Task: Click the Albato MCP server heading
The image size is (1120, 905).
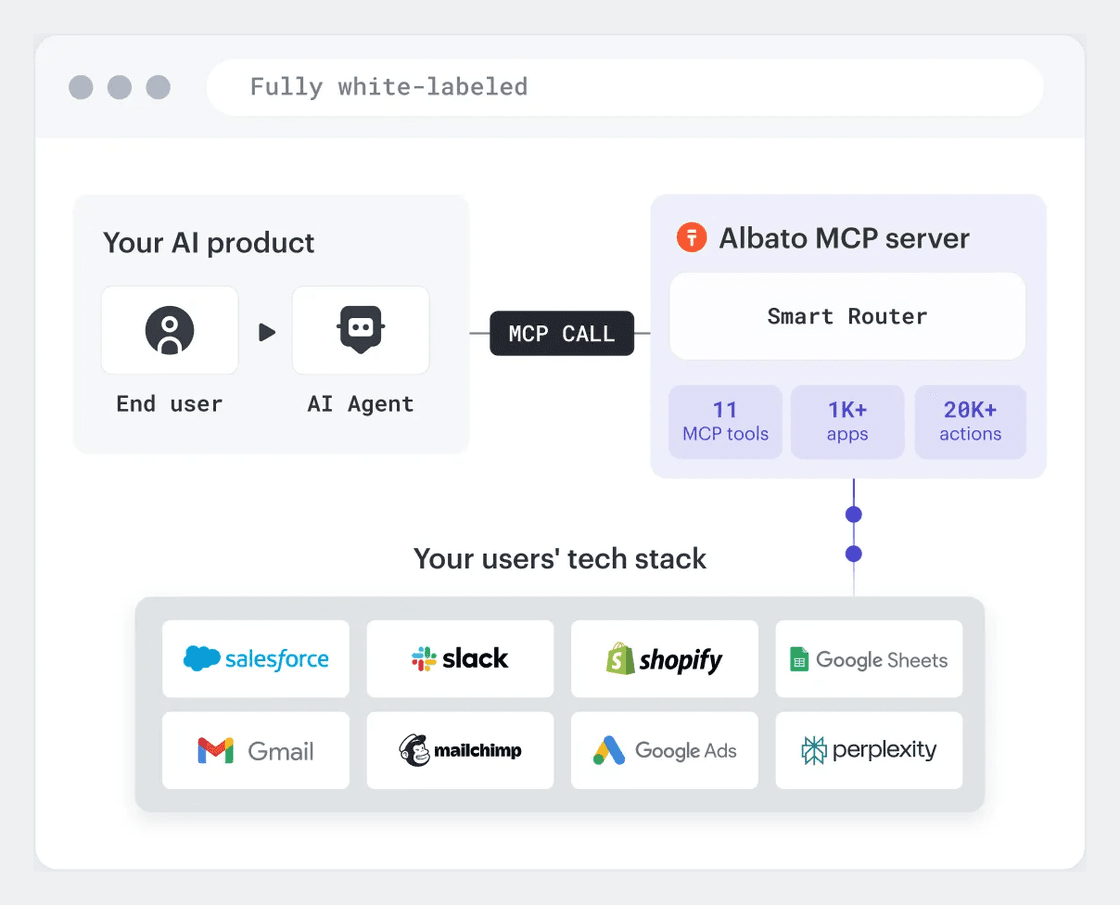Action: coord(844,238)
